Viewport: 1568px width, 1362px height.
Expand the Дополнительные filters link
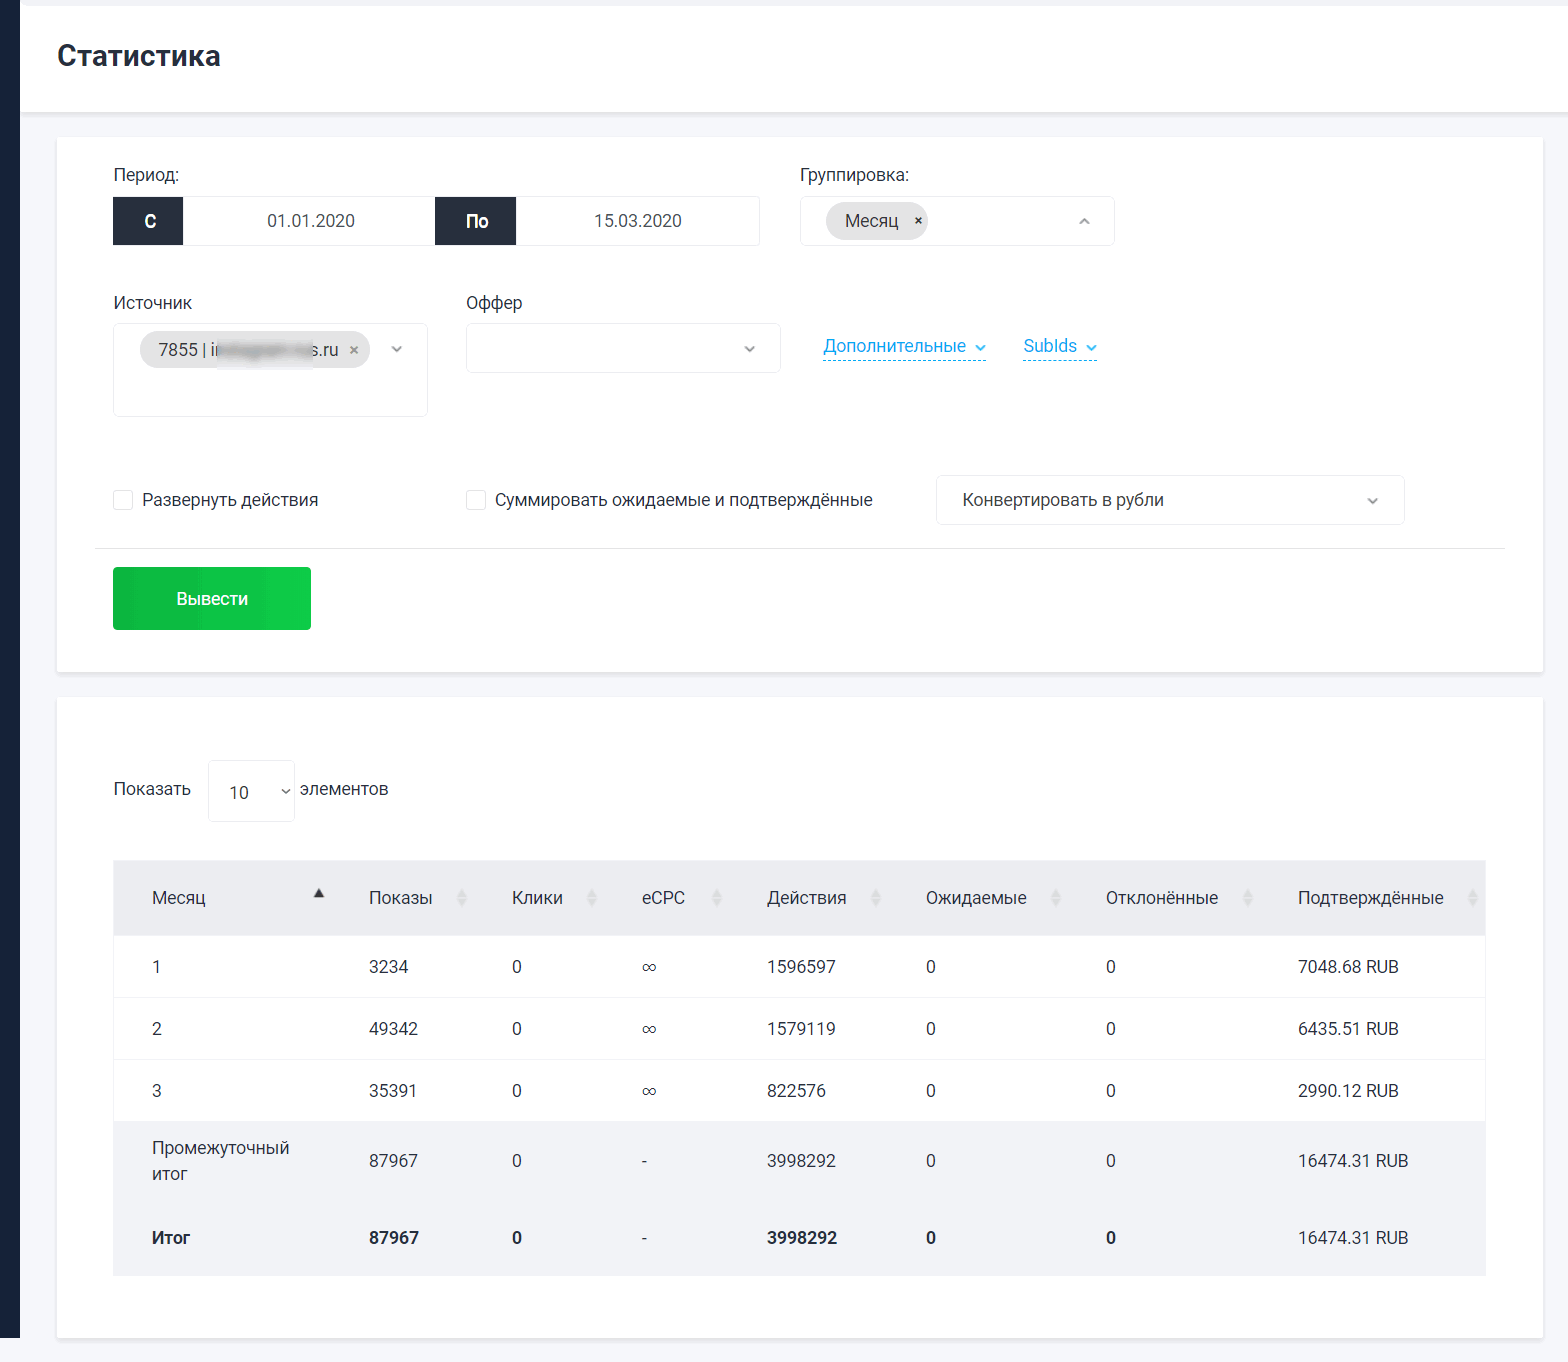point(903,346)
